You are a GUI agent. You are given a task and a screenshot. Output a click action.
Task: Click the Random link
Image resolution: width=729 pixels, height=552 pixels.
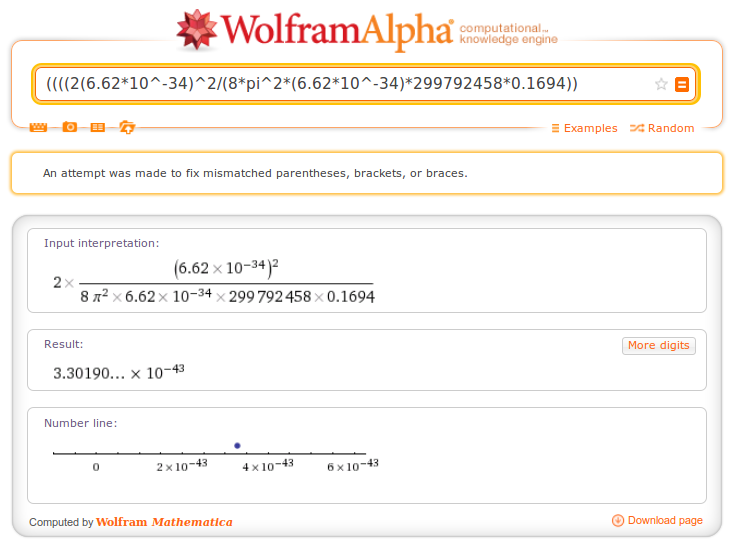662,128
